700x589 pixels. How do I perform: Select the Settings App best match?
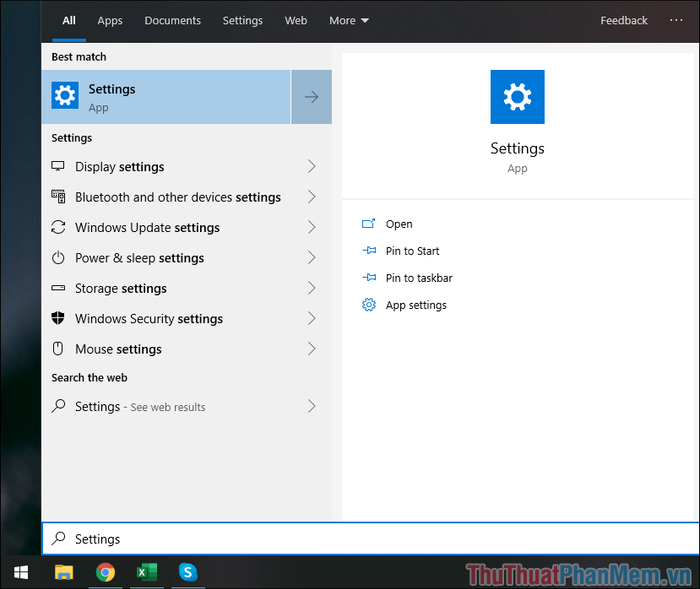point(166,97)
